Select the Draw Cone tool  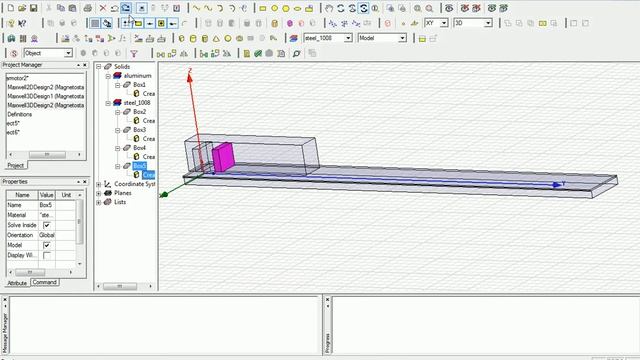(x=216, y=38)
